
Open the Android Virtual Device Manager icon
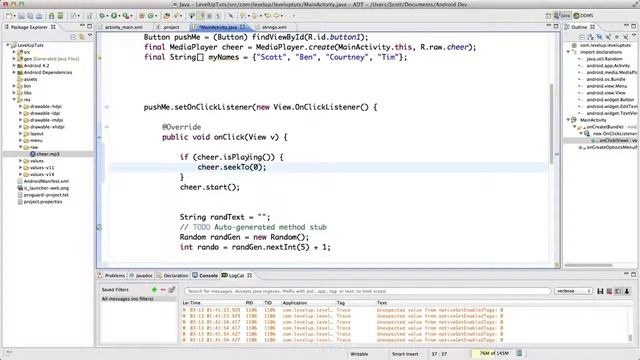(60, 16)
